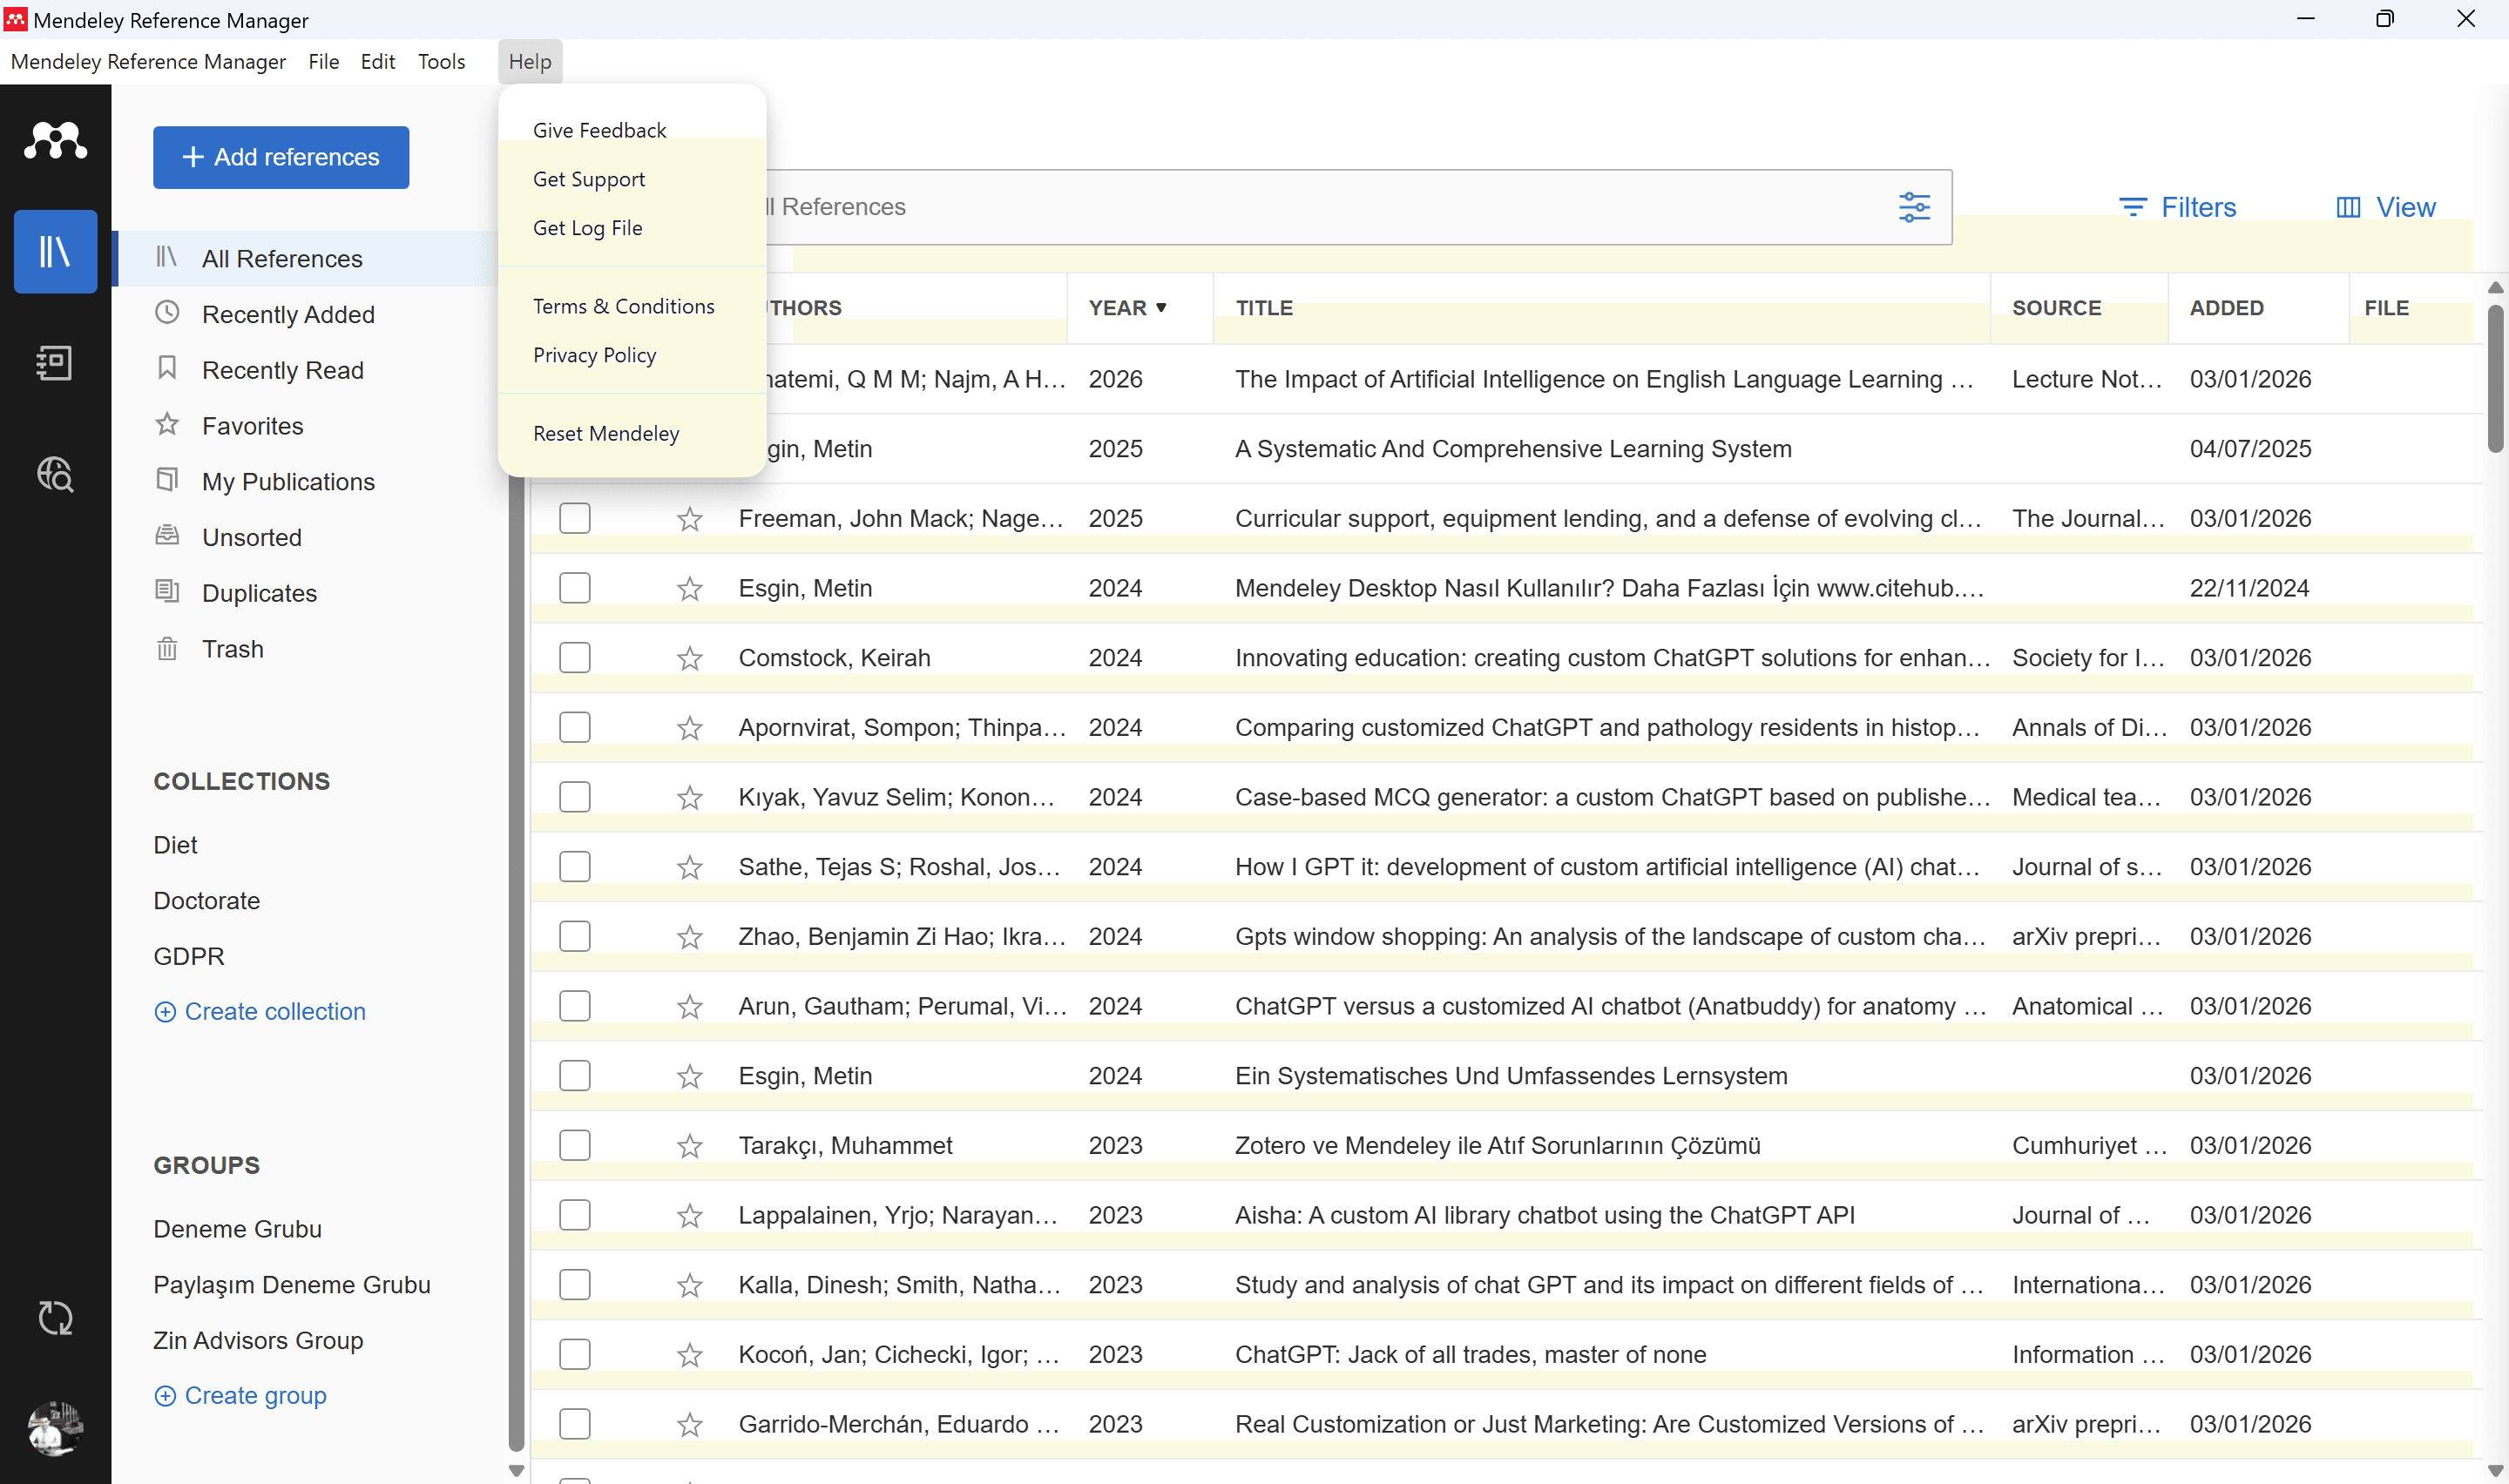Star the Zhao, Benjamin Zi Hao reference
Screen dimensions: 2509x1484
tap(689, 937)
